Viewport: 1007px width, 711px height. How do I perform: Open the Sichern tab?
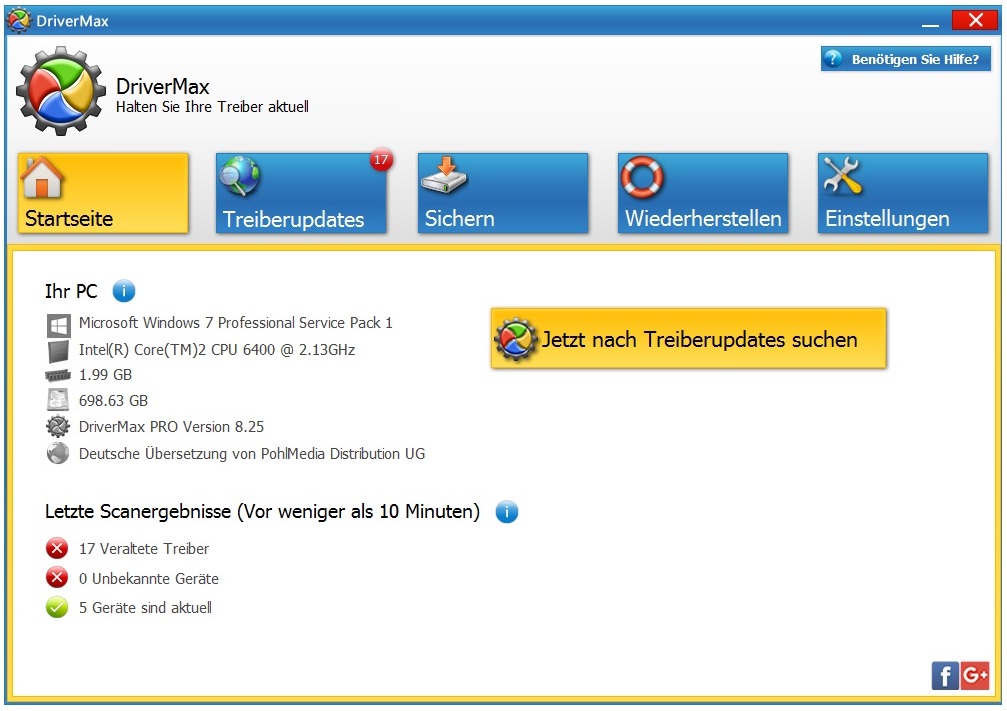[503, 193]
